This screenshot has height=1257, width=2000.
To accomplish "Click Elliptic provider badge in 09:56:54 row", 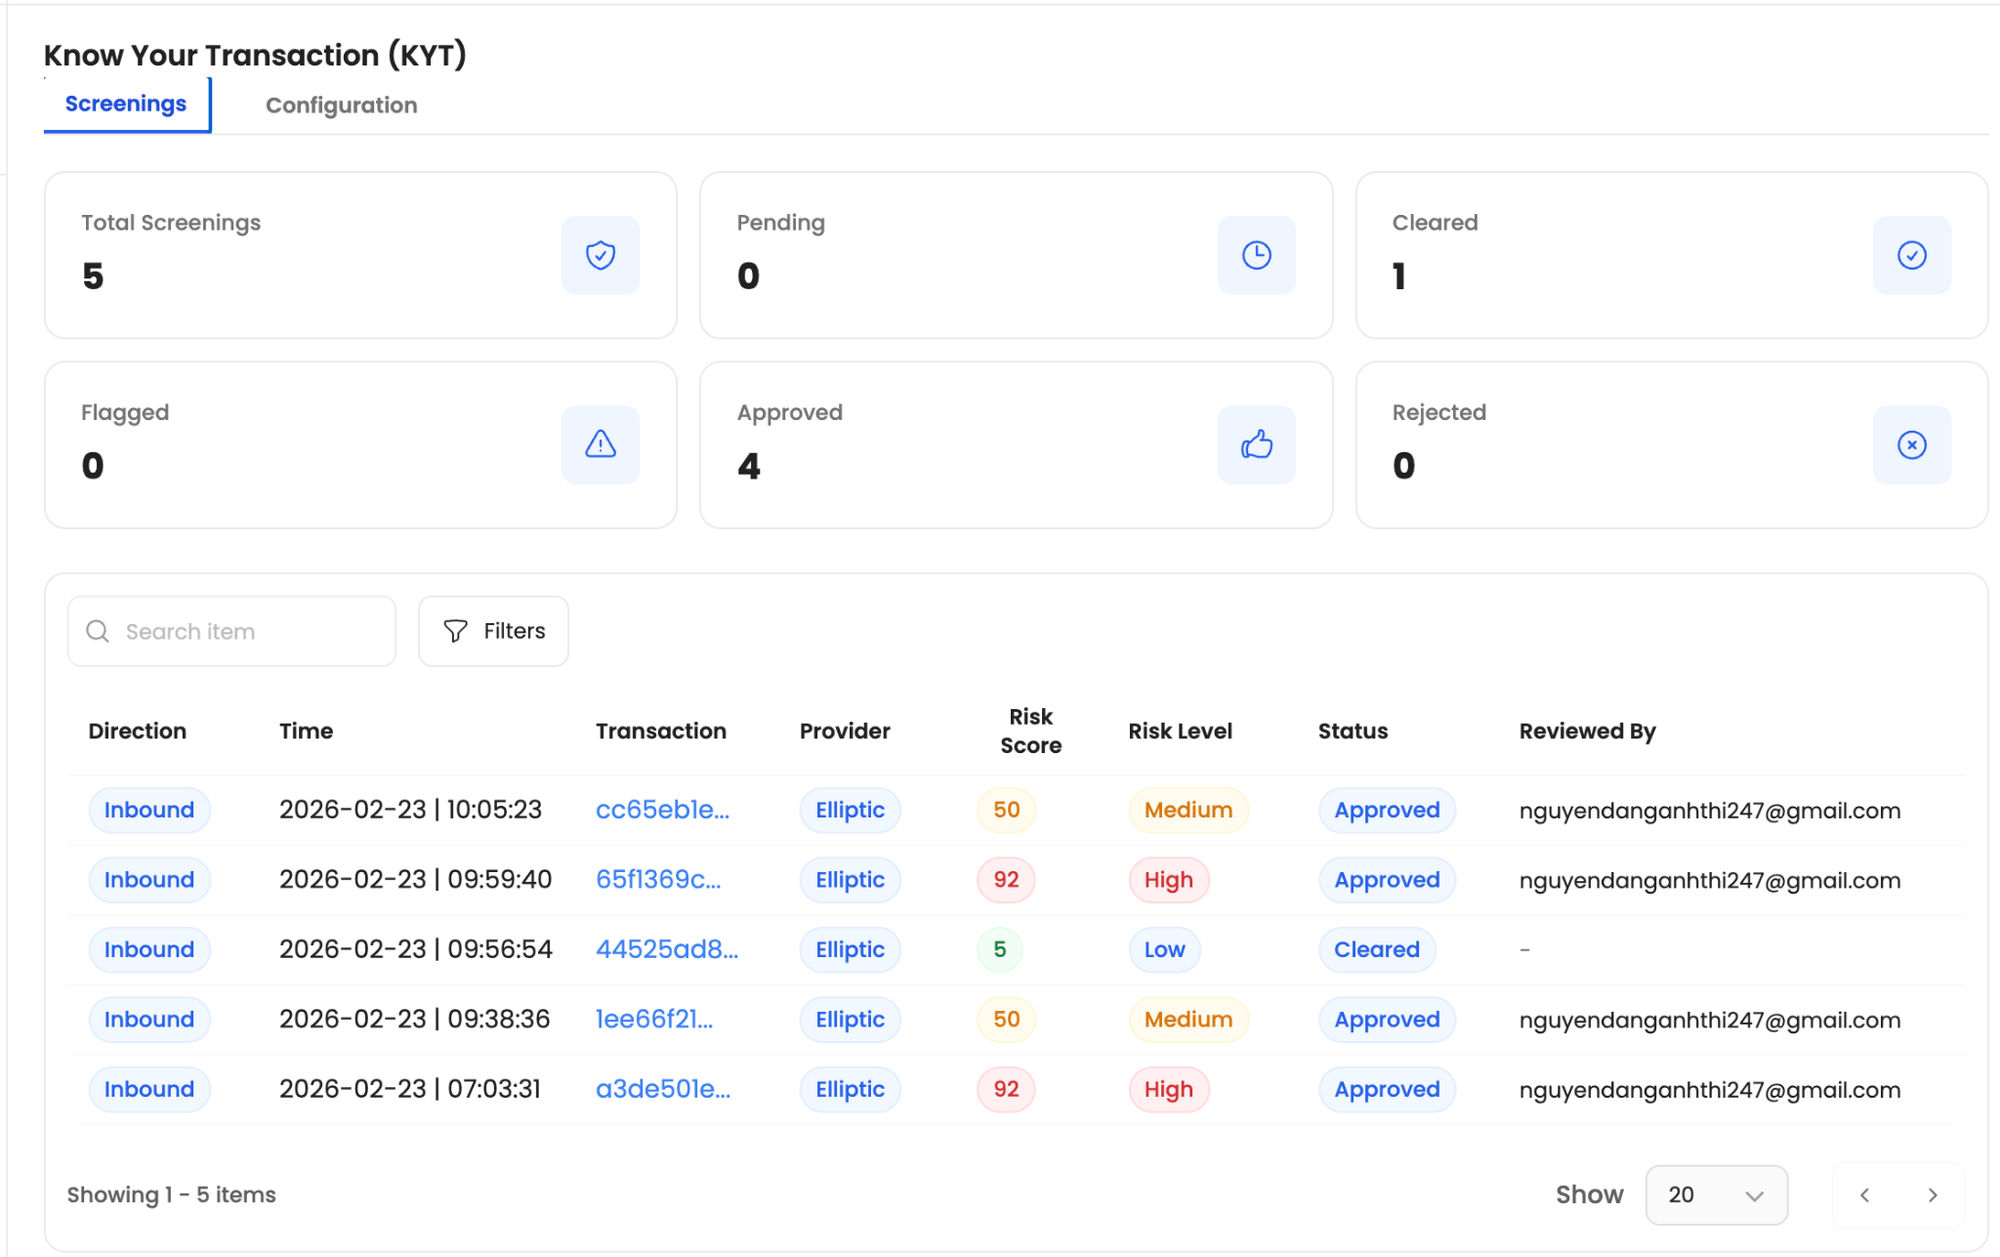I will (850, 949).
